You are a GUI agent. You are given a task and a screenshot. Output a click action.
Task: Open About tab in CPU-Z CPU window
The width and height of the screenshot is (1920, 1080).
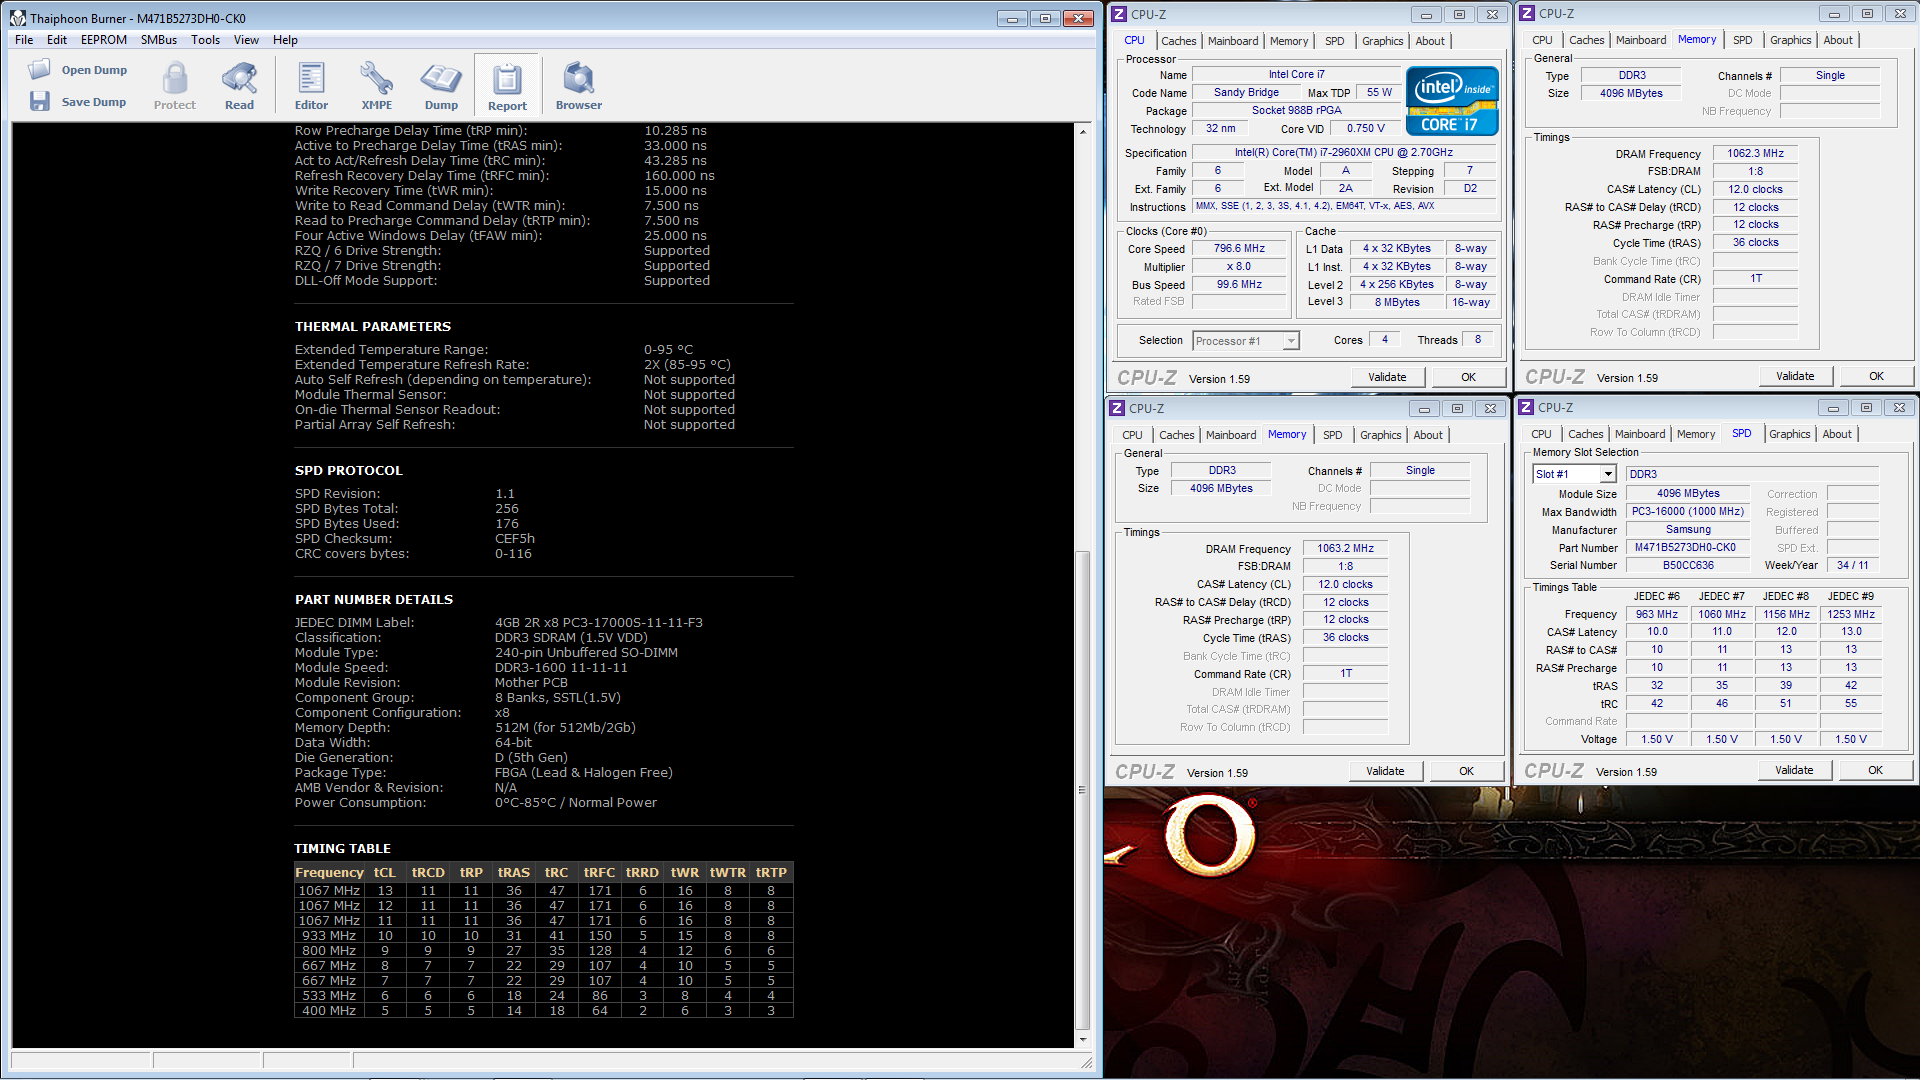[x=1430, y=41]
